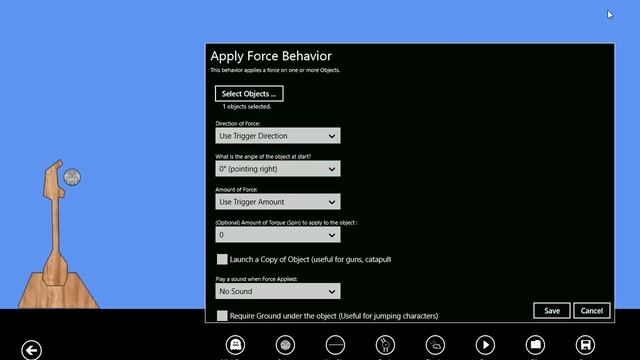This screenshot has width=640, height=360.
Task: Click the back arrow icon
Action: coord(31,350)
